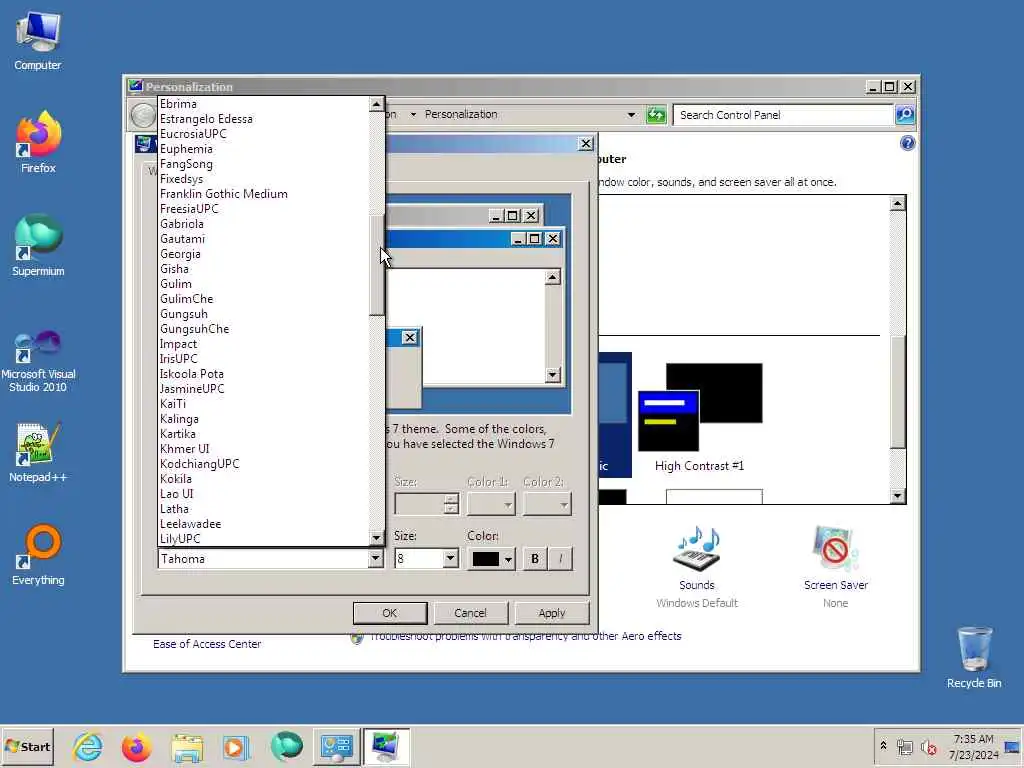
Task: Open the address bar history dropdown
Action: point(631,115)
